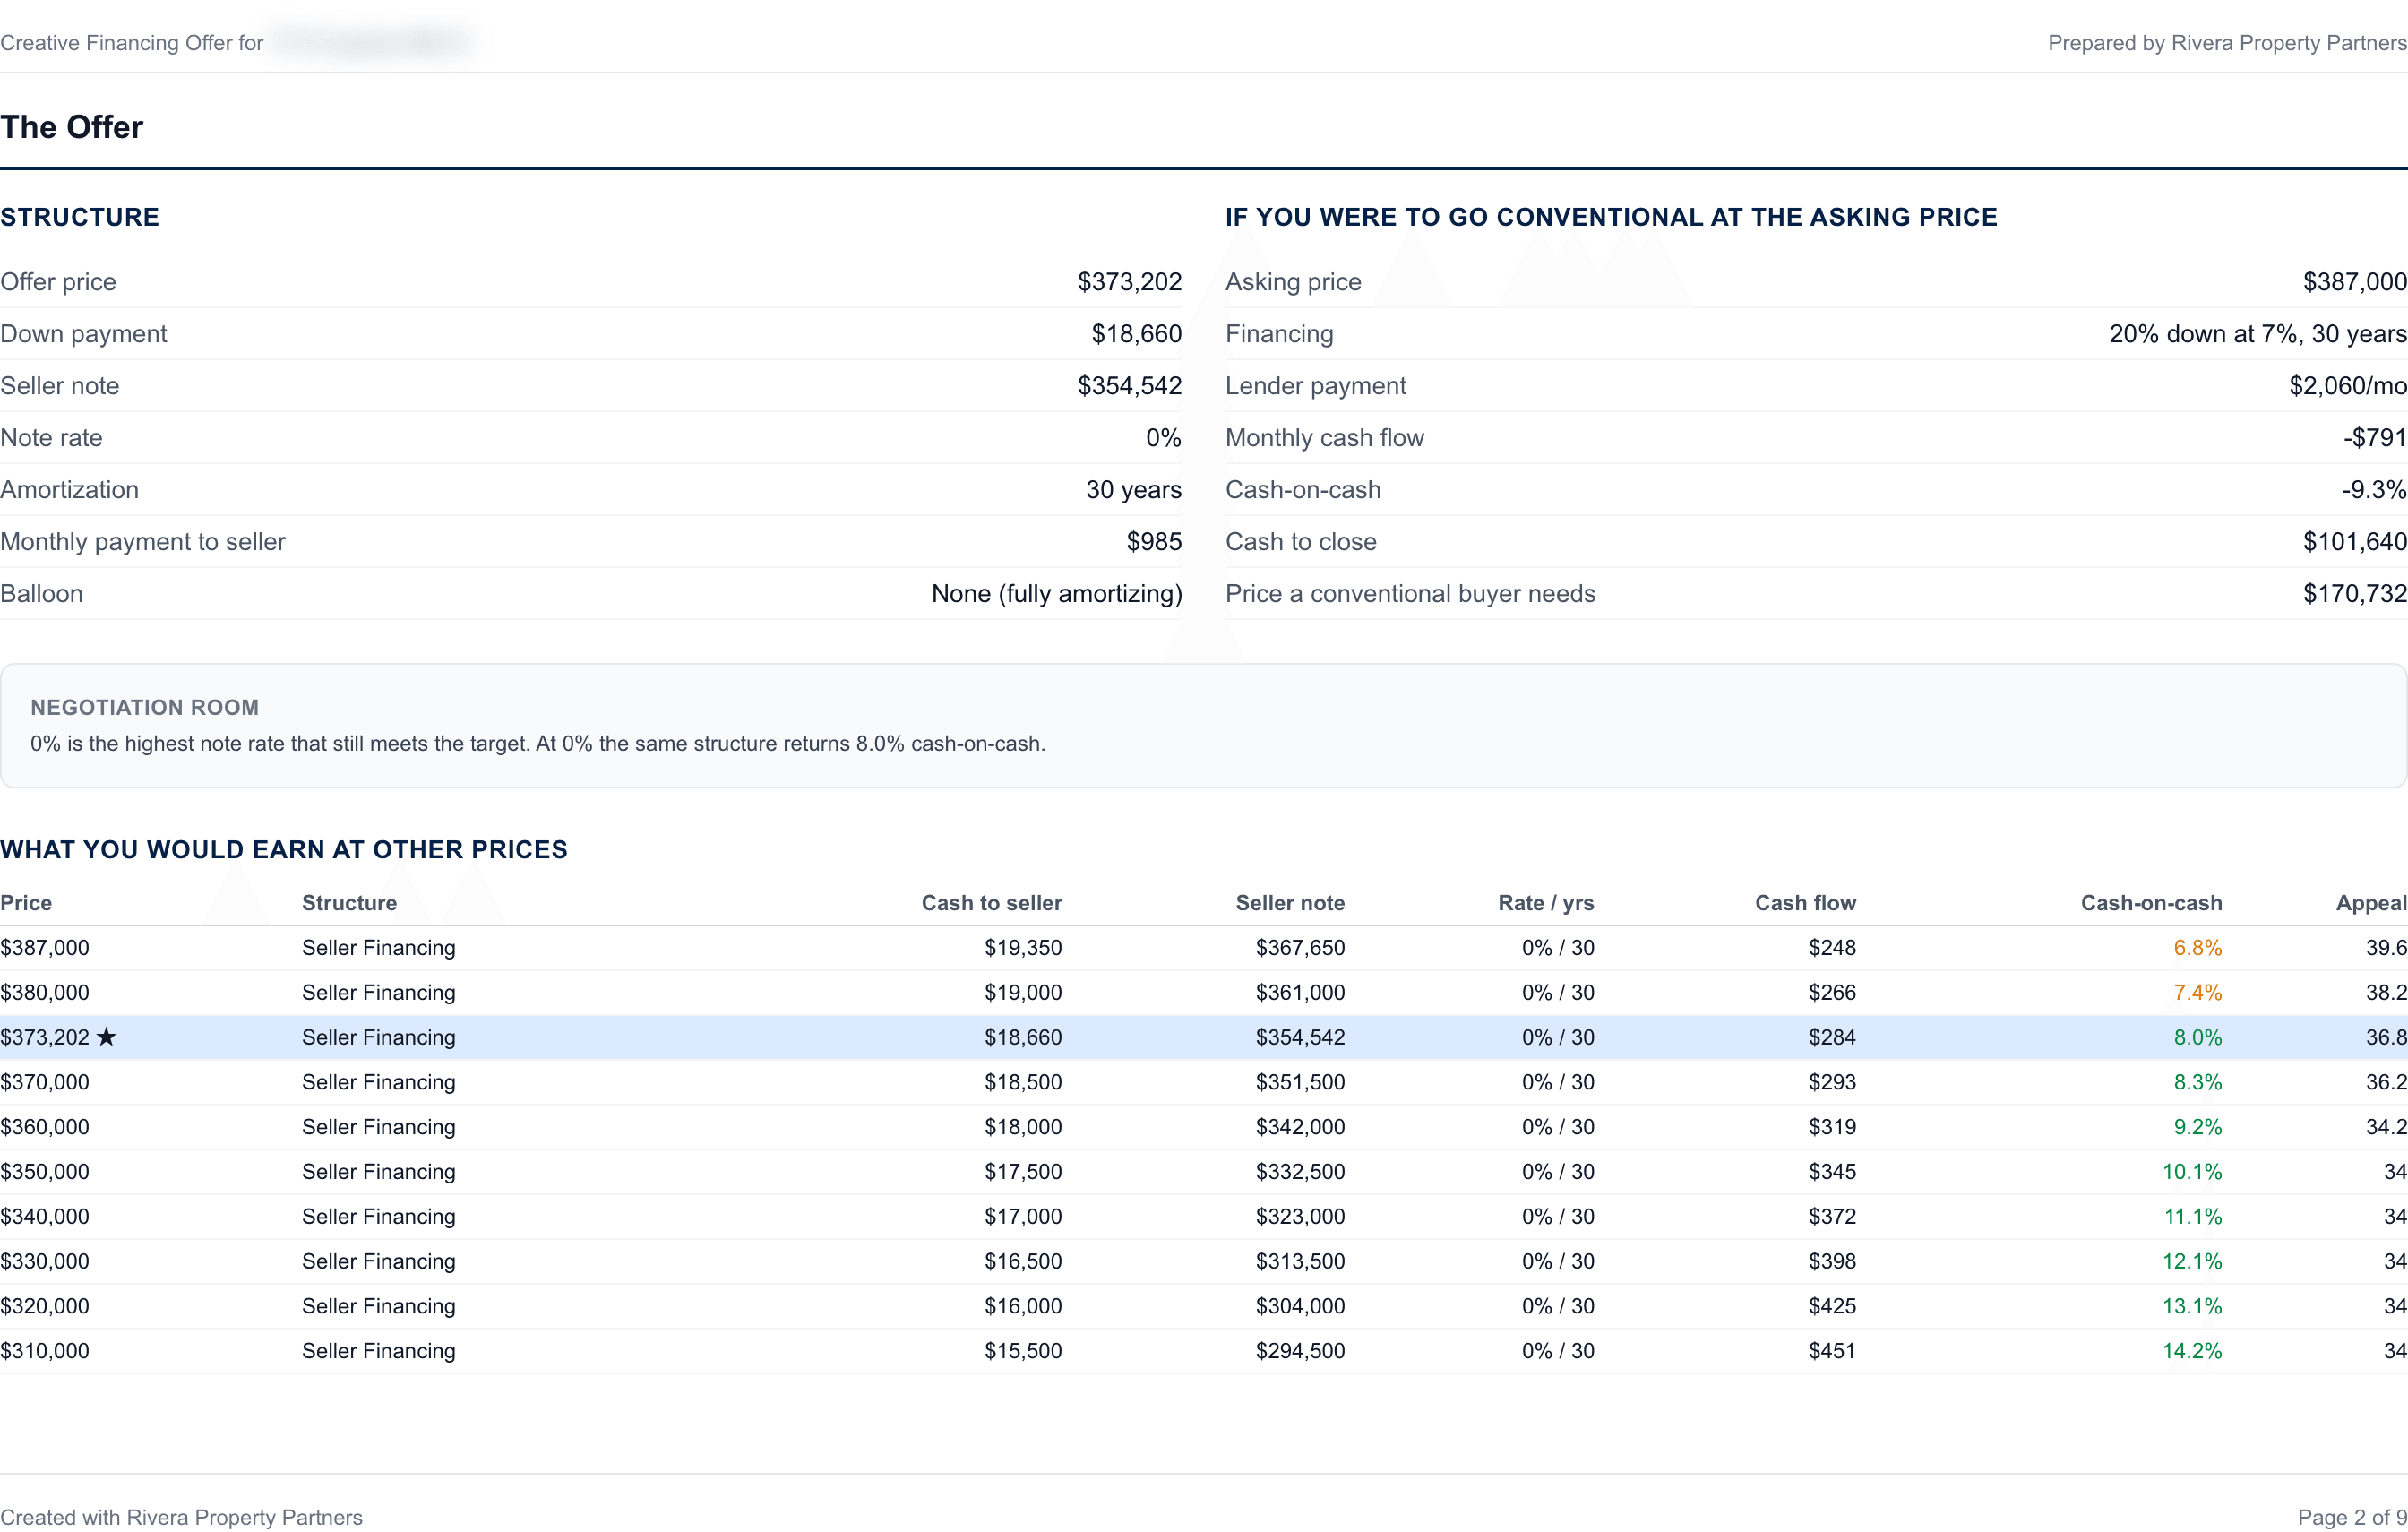
Task: Click the $360,000 price cell
Action: pyautogui.click(x=45, y=1127)
